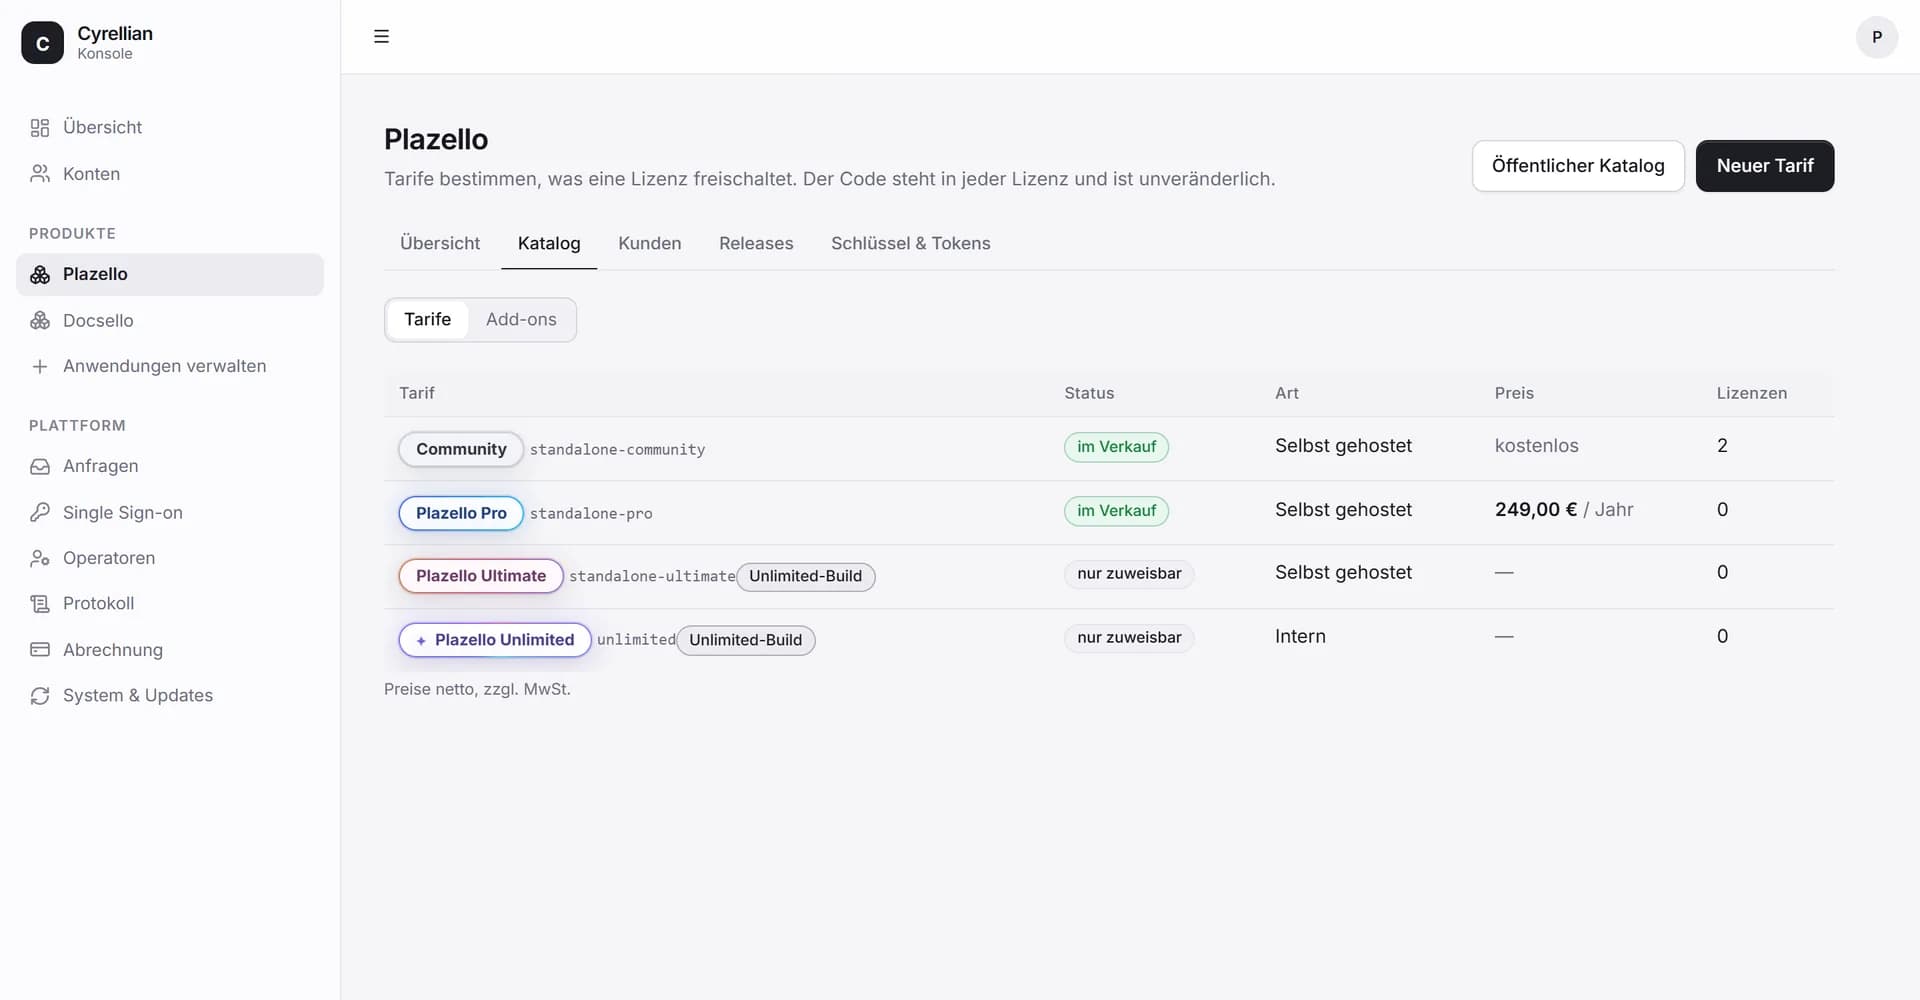Screen dimensions: 1920x1000
Task: Click the im Verkauf status of Plazello Pro
Action: 1116,511
